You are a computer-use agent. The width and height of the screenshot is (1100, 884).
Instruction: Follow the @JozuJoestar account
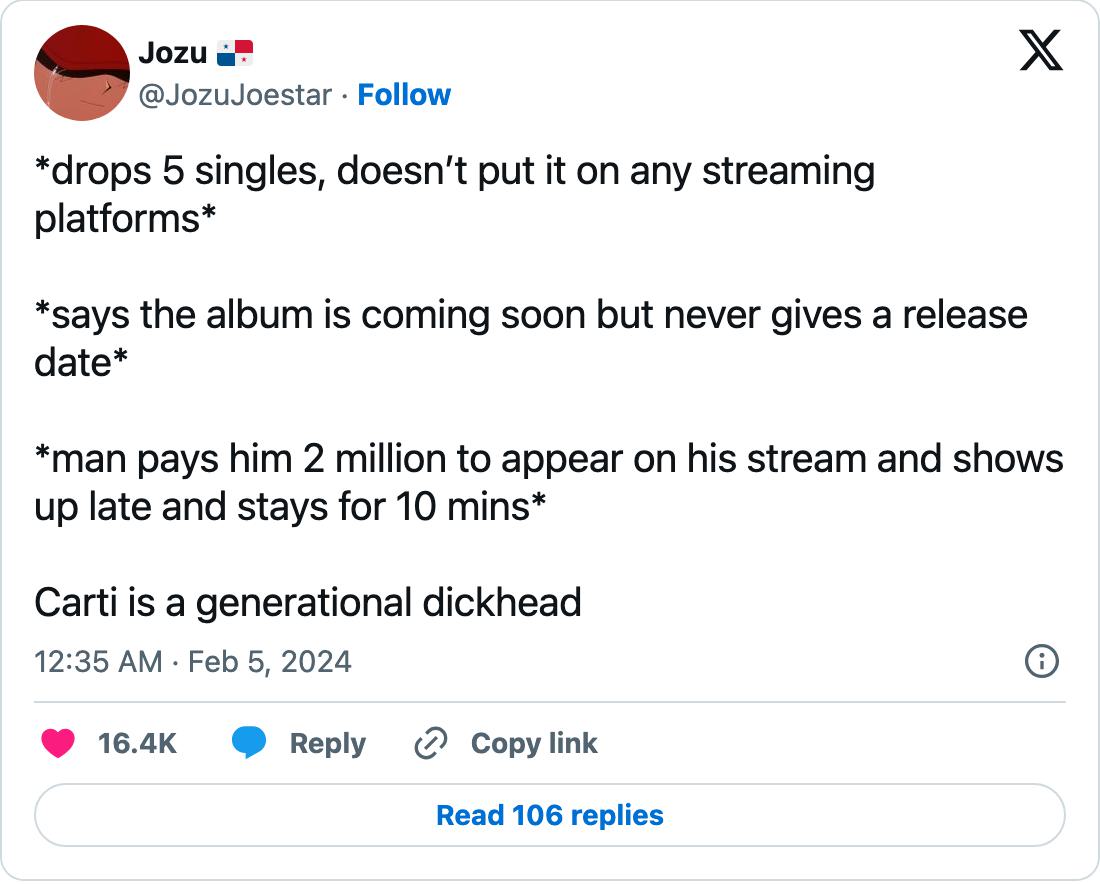coord(404,95)
